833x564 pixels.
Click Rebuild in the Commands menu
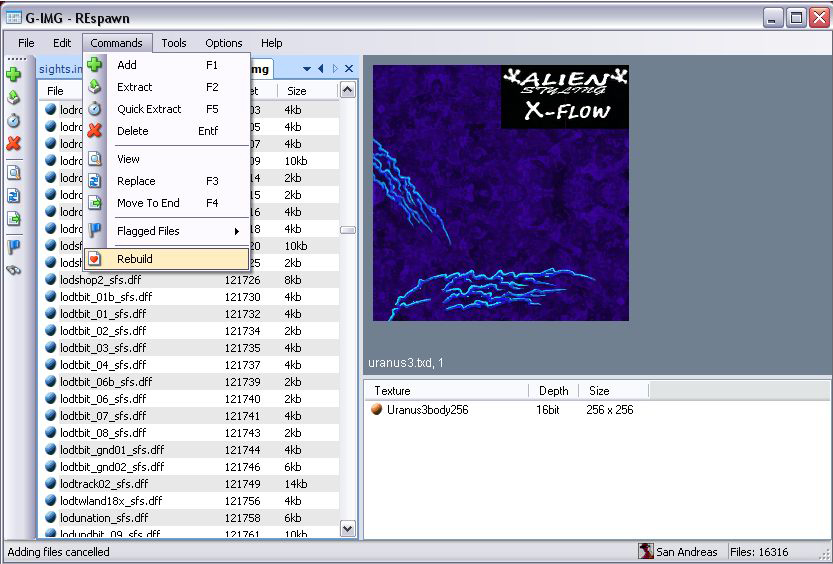[166, 259]
